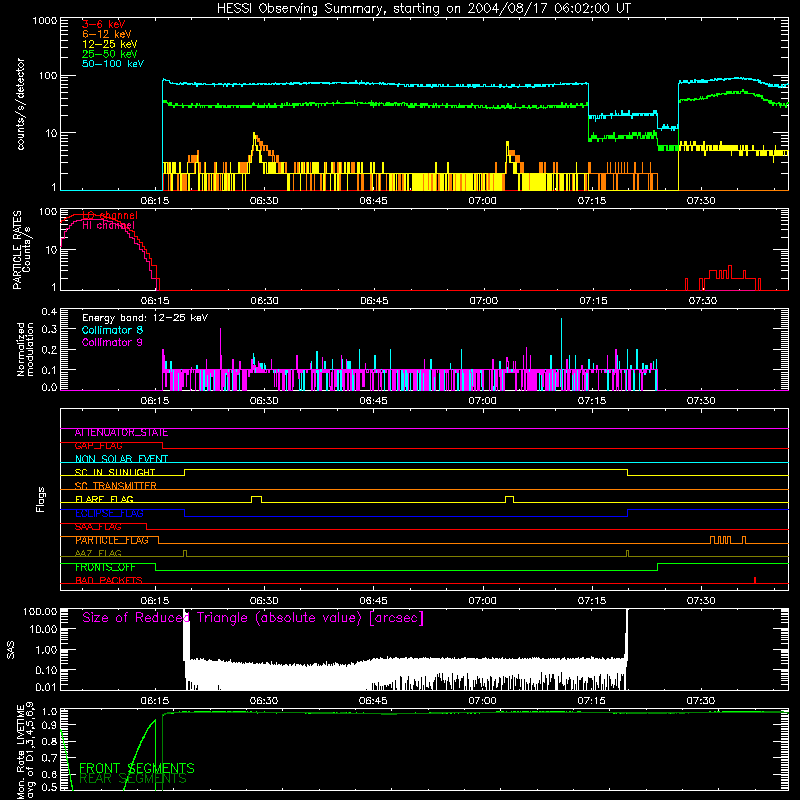Click the first flare flag pulse near 06:30
Image resolution: width=800 pixels, height=800 pixels.
point(257,499)
